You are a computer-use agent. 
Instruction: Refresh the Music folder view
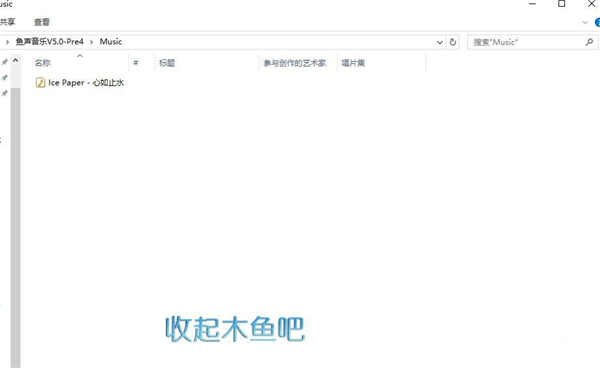pyautogui.click(x=453, y=42)
